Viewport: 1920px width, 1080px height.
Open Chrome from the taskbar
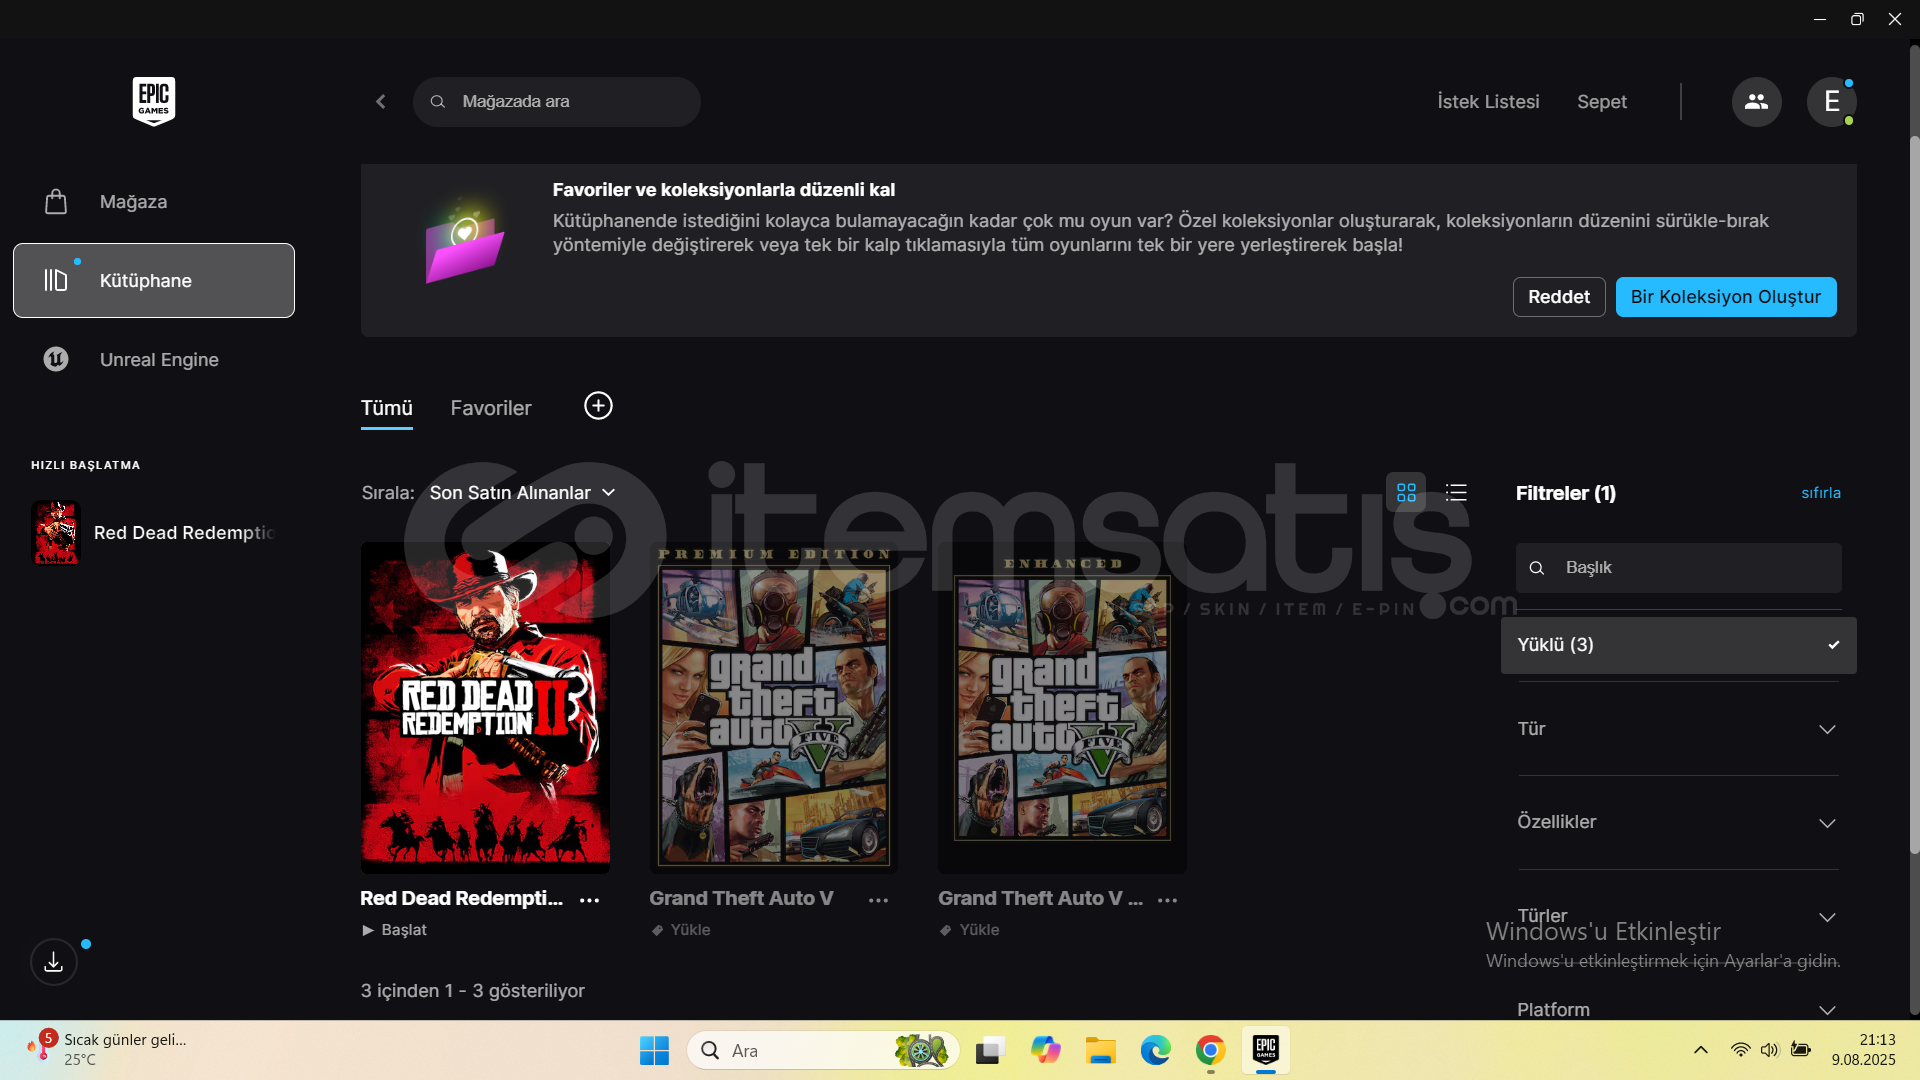[1210, 1050]
